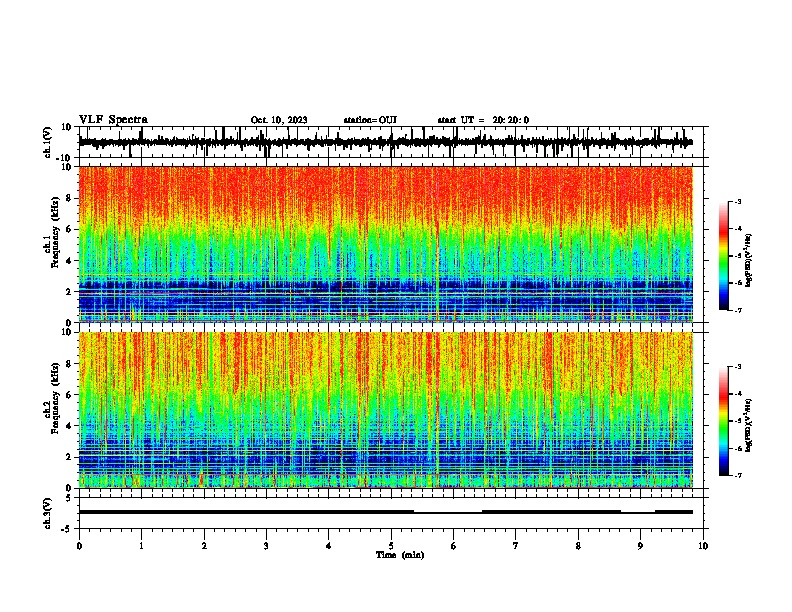
Task: Click the "8" kHz tick on ch.1 frequency axis
Action: (69, 198)
